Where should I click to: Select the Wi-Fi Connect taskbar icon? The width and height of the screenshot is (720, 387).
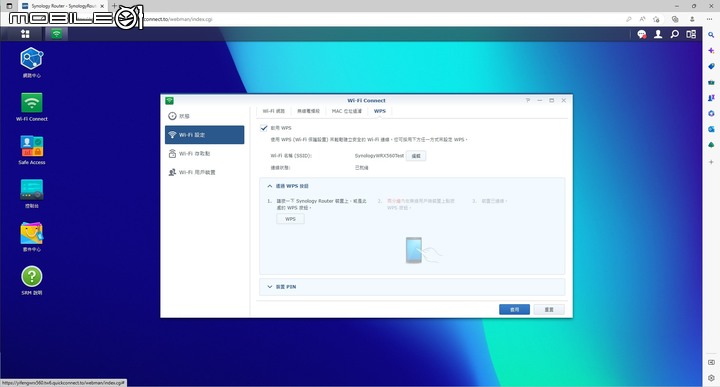(56, 34)
